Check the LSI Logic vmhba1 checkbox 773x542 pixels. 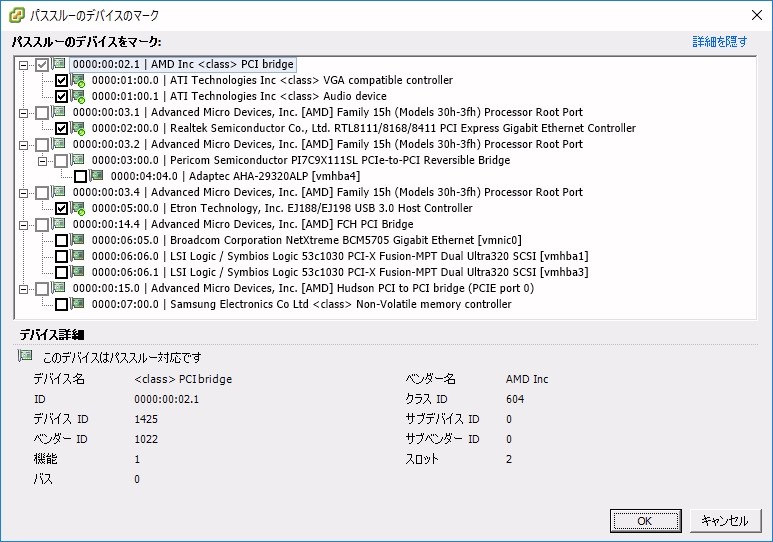point(61,256)
